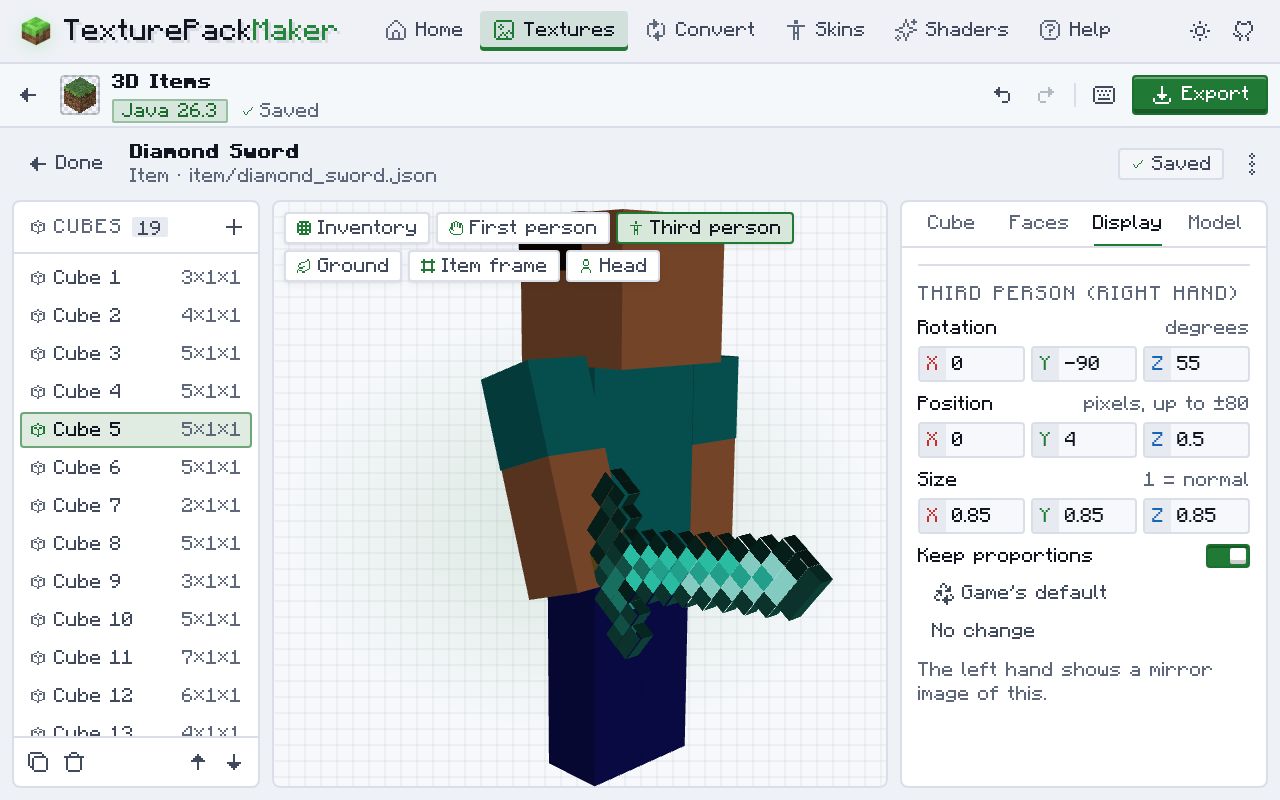Click the TexturePackMaker logo

click(179, 30)
